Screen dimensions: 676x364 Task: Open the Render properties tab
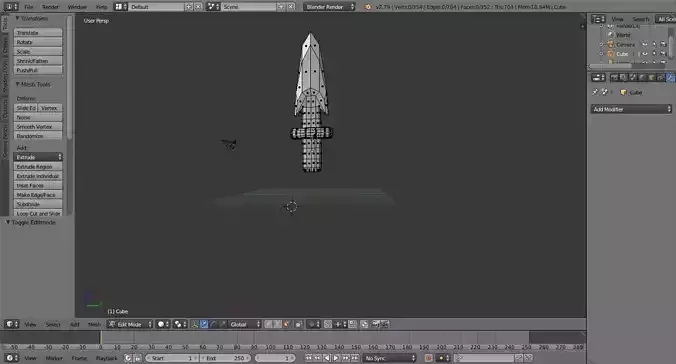click(614, 78)
